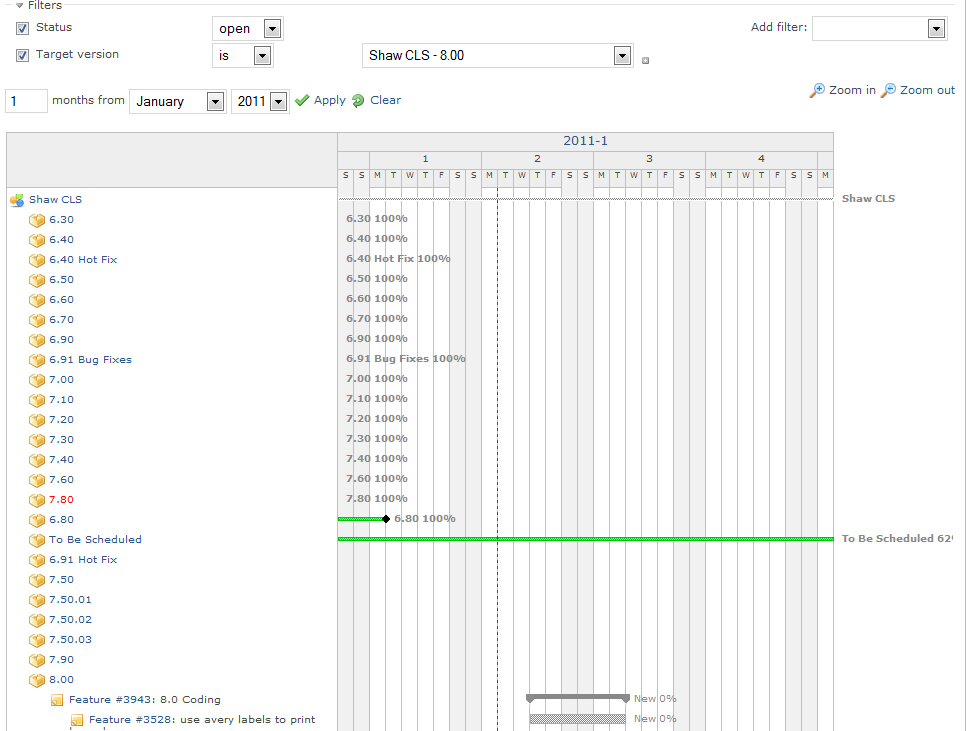Open the 8.00 version link
The height and width of the screenshot is (731, 966).
pos(62,679)
